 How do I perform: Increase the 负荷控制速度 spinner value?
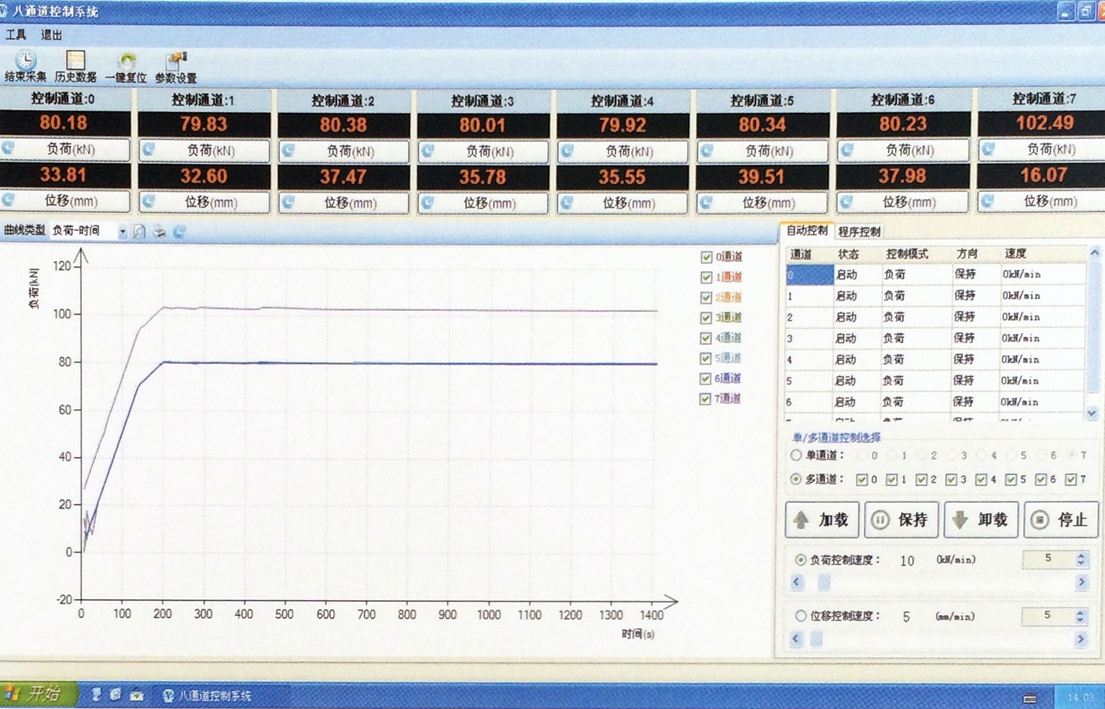point(1081,555)
